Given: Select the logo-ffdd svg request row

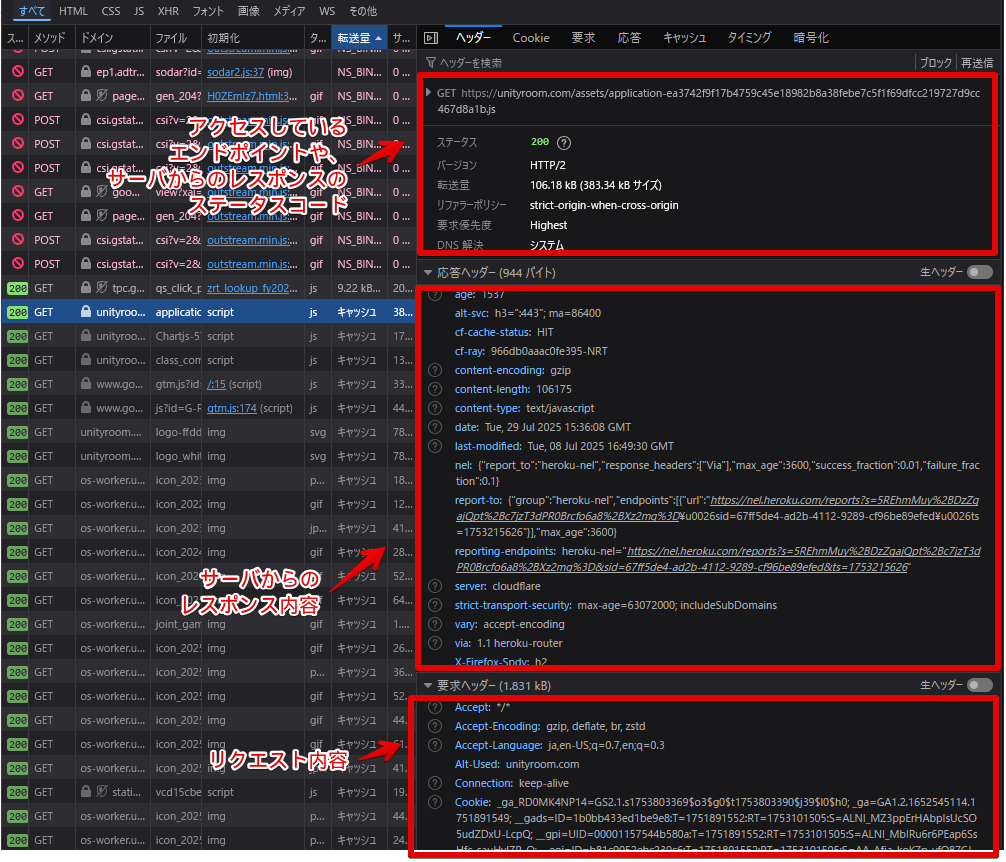Looking at the screenshot, I should (x=209, y=432).
